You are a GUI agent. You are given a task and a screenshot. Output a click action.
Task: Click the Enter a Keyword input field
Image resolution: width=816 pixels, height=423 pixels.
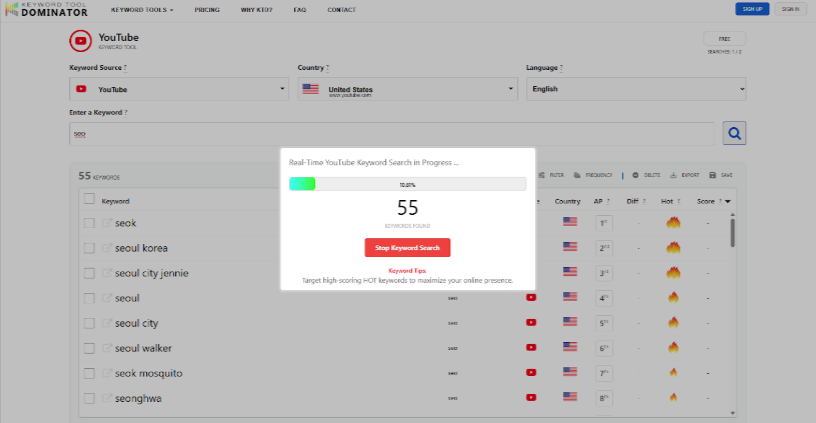click(392, 134)
